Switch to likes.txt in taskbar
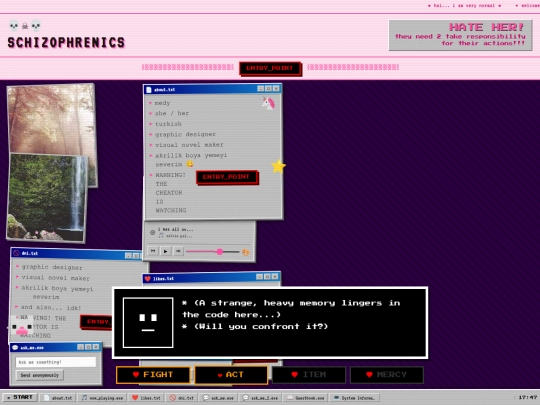This screenshot has width=540, height=405. [x=146, y=398]
